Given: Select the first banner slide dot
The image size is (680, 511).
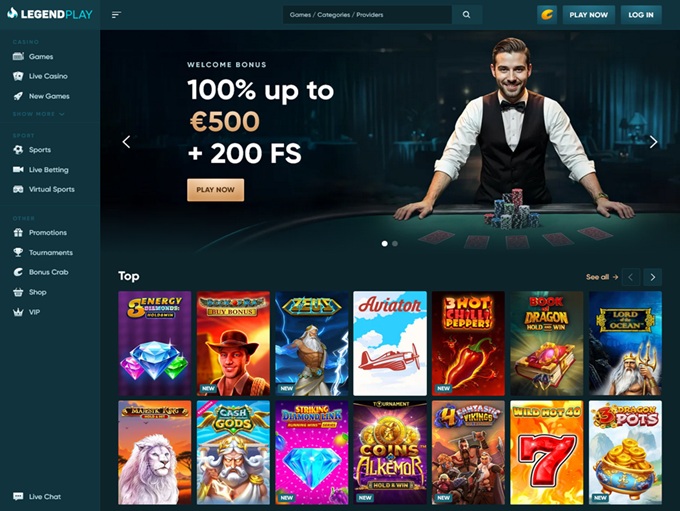Looking at the screenshot, I should 385,244.
